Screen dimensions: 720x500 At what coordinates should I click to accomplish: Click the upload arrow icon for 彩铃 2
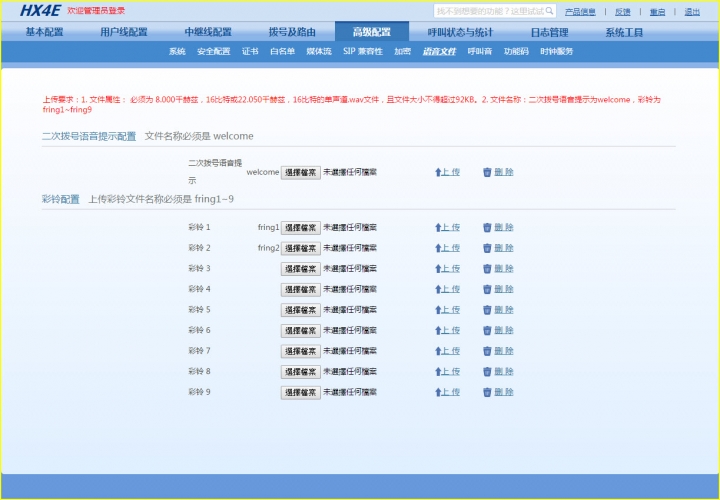(438, 248)
